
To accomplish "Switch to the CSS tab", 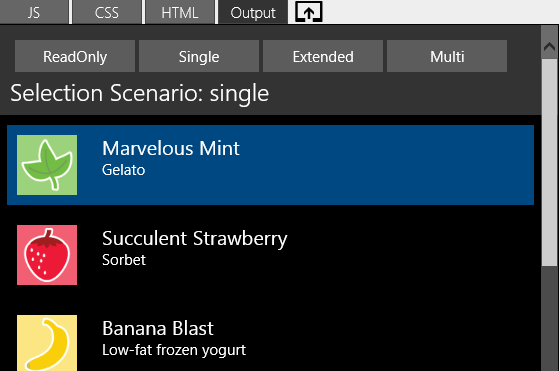I will point(107,12).
